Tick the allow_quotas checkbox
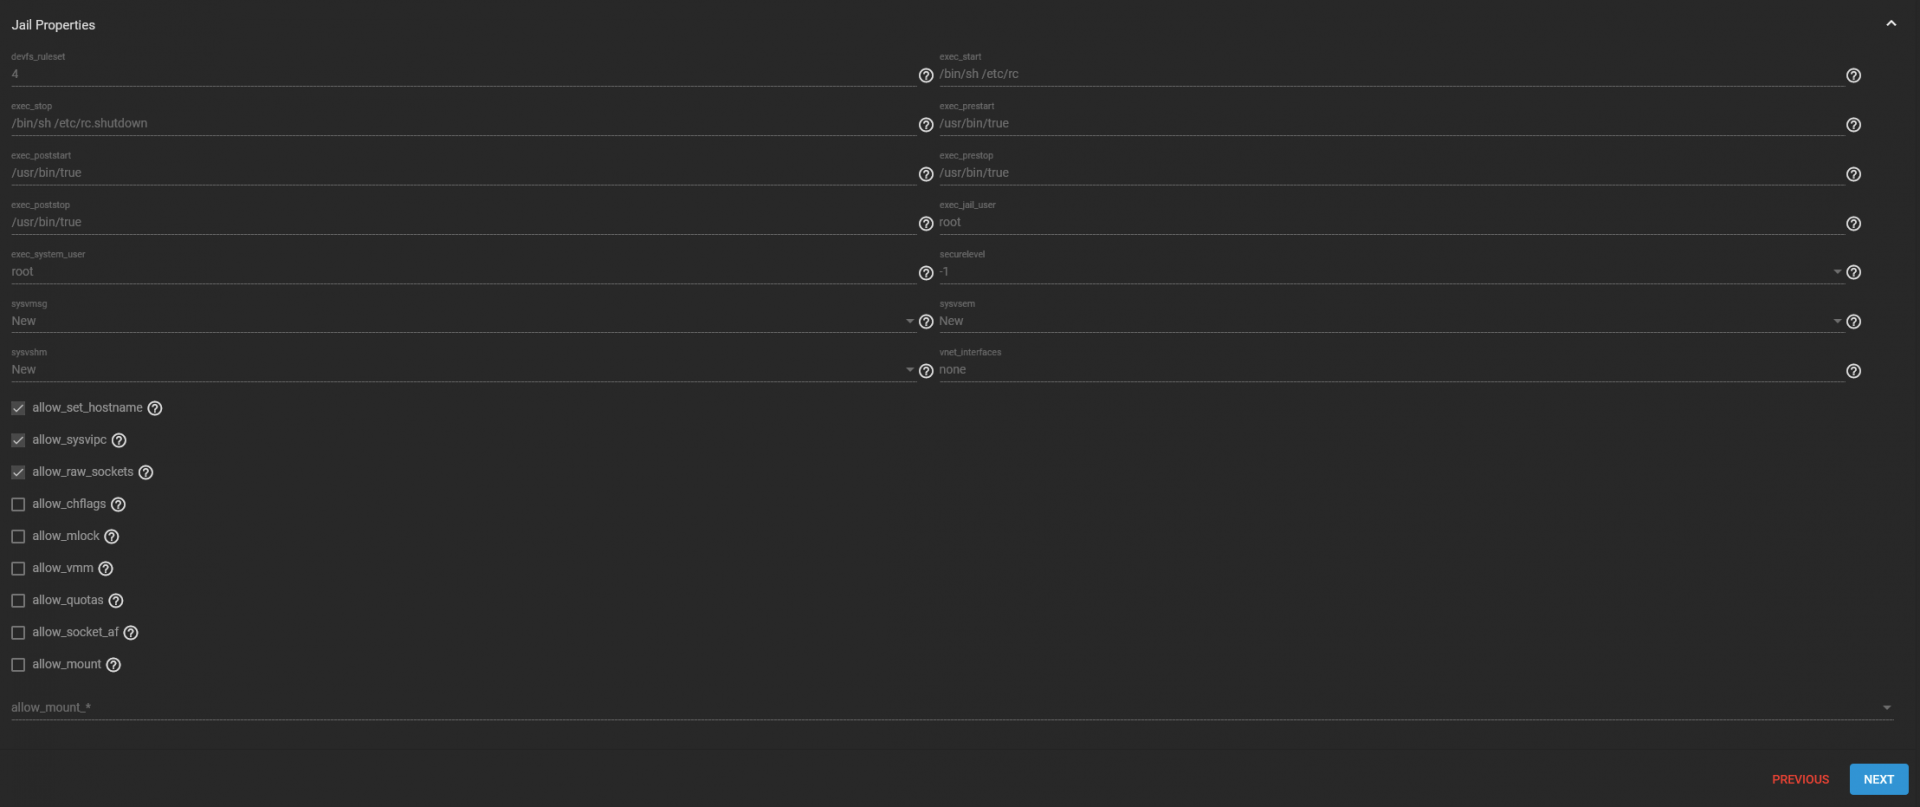This screenshot has height=807, width=1920. tap(18, 600)
